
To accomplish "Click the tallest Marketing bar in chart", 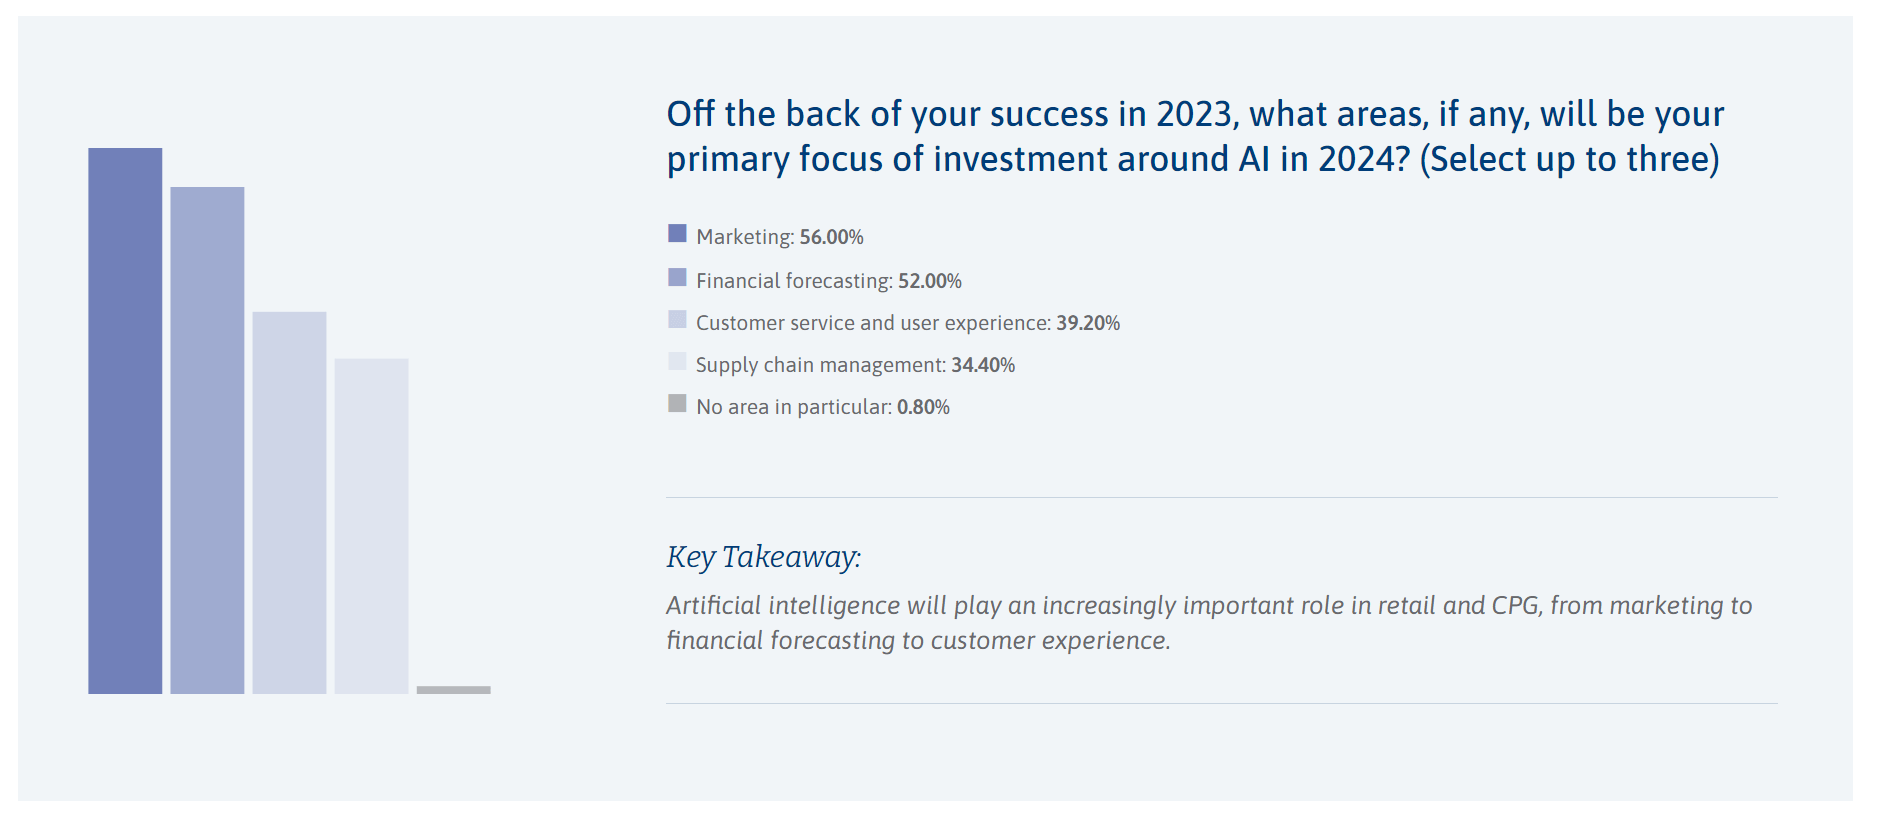I will click(x=125, y=420).
